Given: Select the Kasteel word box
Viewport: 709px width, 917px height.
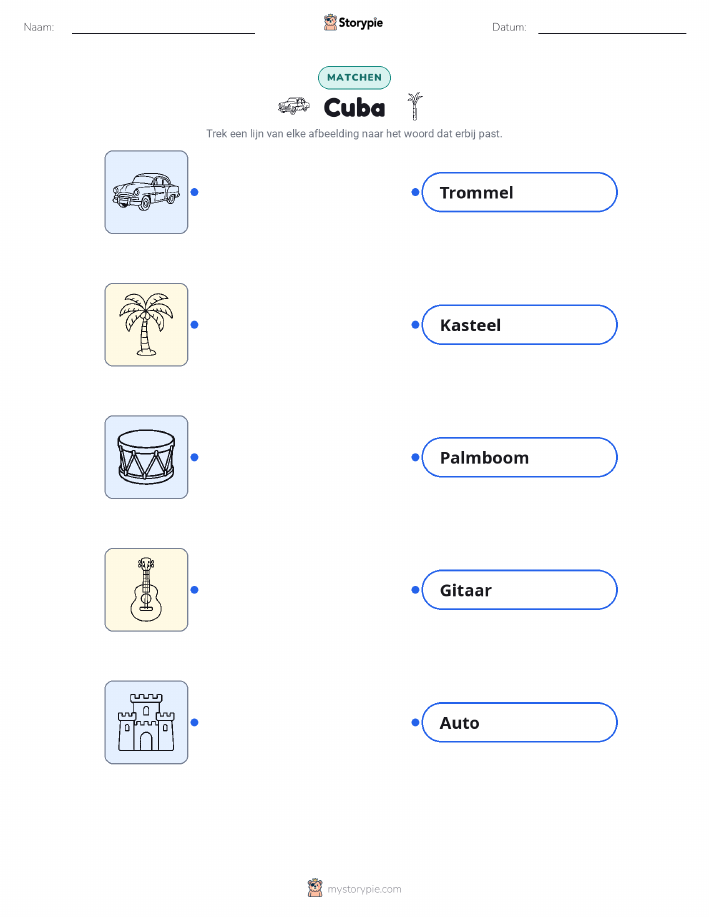Looking at the screenshot, I should pos(519,325).
